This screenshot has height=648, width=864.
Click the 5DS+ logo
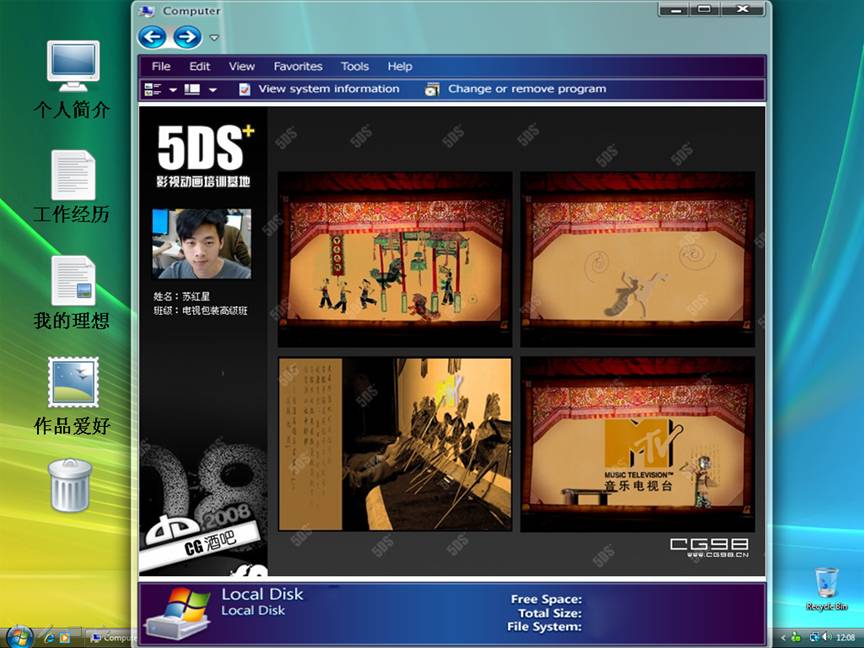205,148
